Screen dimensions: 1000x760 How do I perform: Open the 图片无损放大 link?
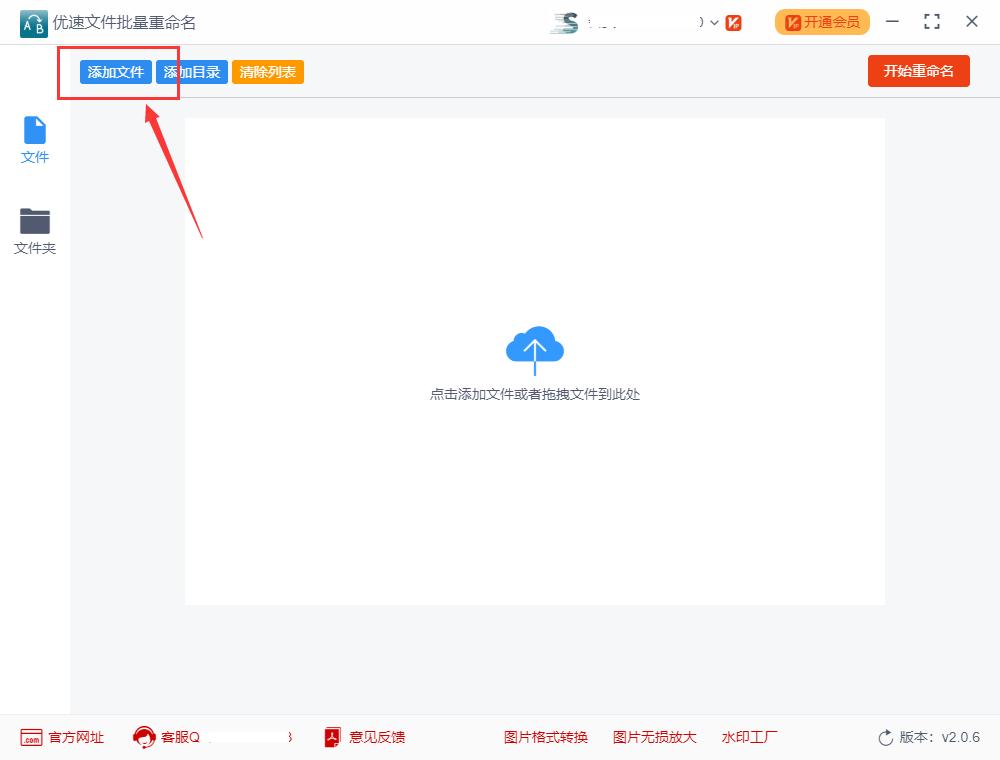tap(655, 737)
